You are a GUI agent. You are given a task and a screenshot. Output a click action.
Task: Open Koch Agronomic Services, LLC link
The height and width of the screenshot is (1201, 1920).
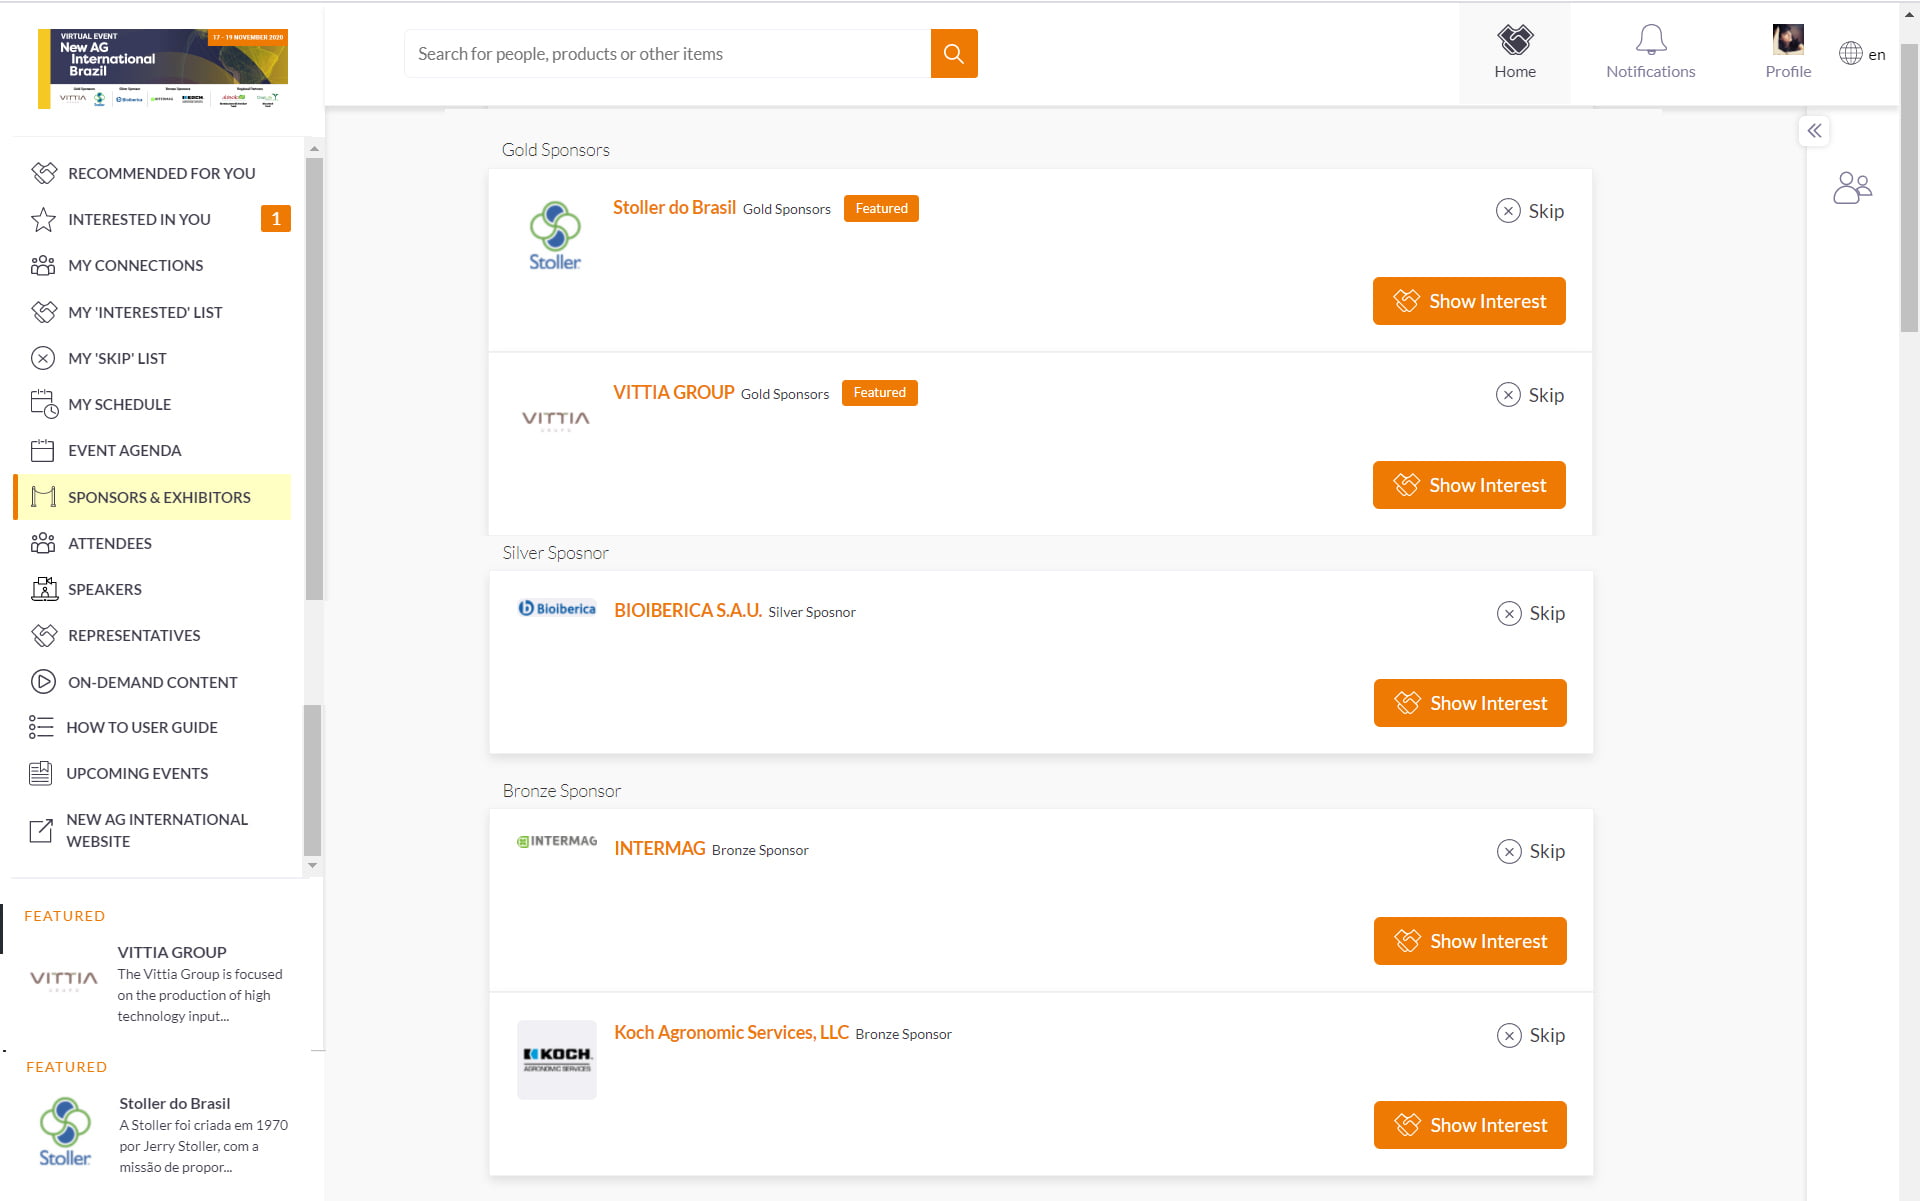coord(731,1032)
